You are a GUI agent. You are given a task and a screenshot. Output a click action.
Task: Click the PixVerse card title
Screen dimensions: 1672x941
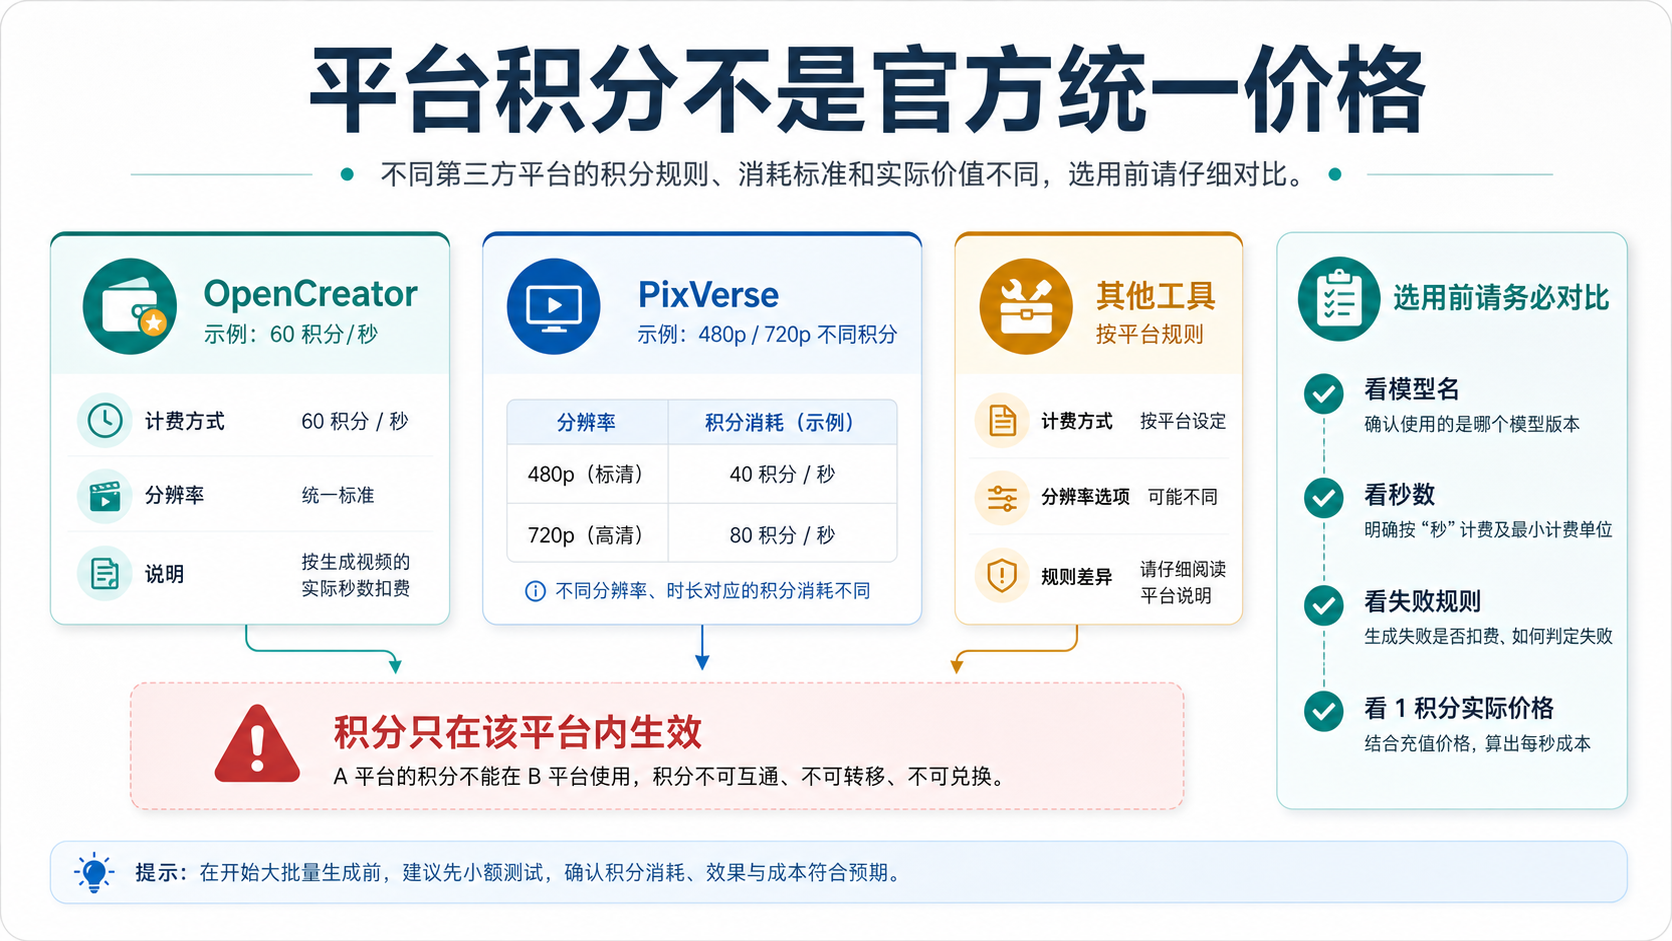coord(708,295)
